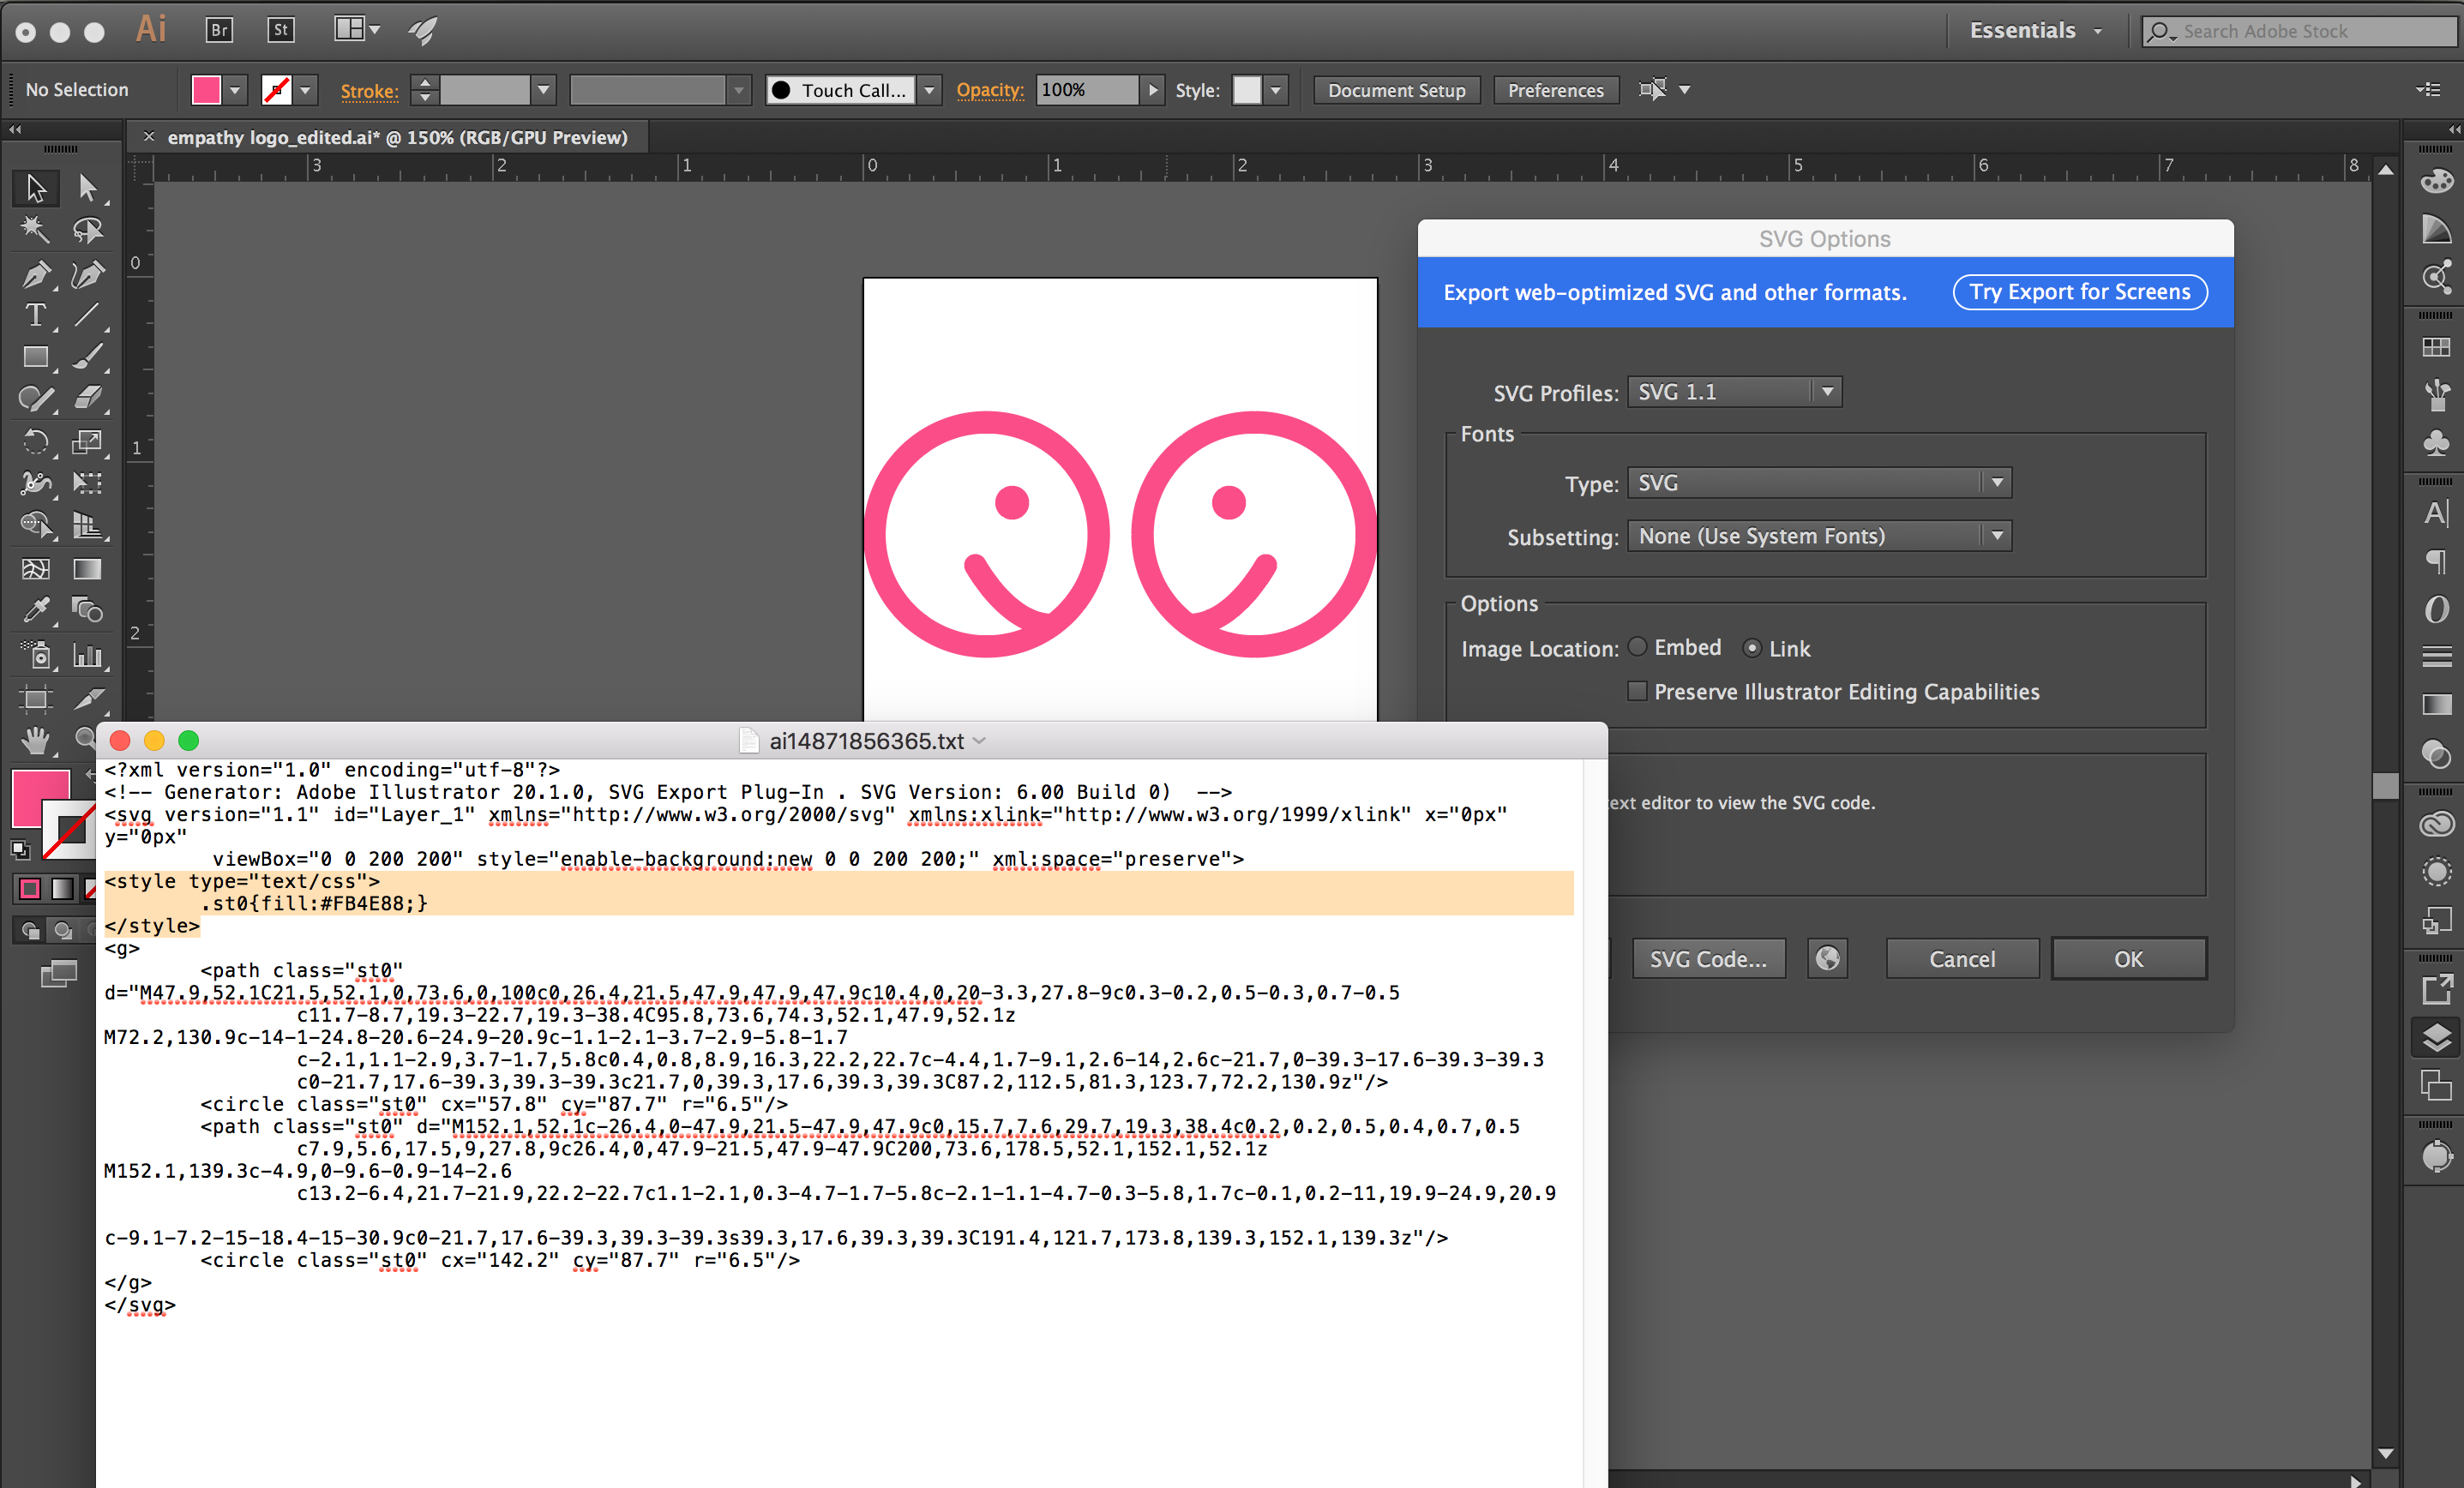The image size is (2464, 1488).
Task: Open the Color panel palette icon
Action: point(2437,181)
